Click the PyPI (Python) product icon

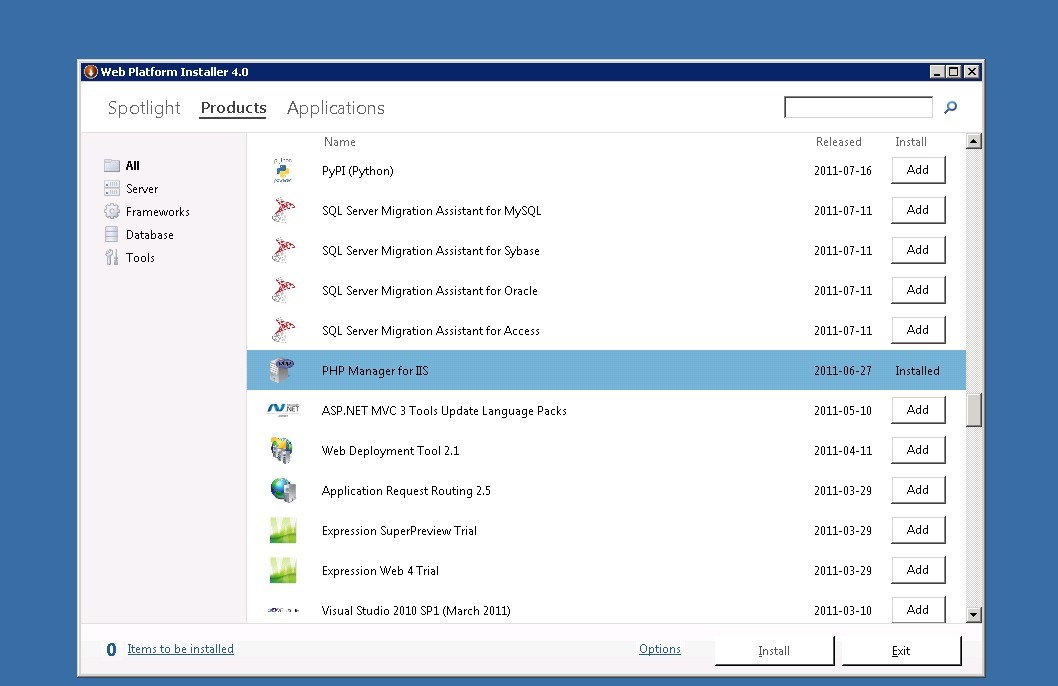click(x=283, y=171)
